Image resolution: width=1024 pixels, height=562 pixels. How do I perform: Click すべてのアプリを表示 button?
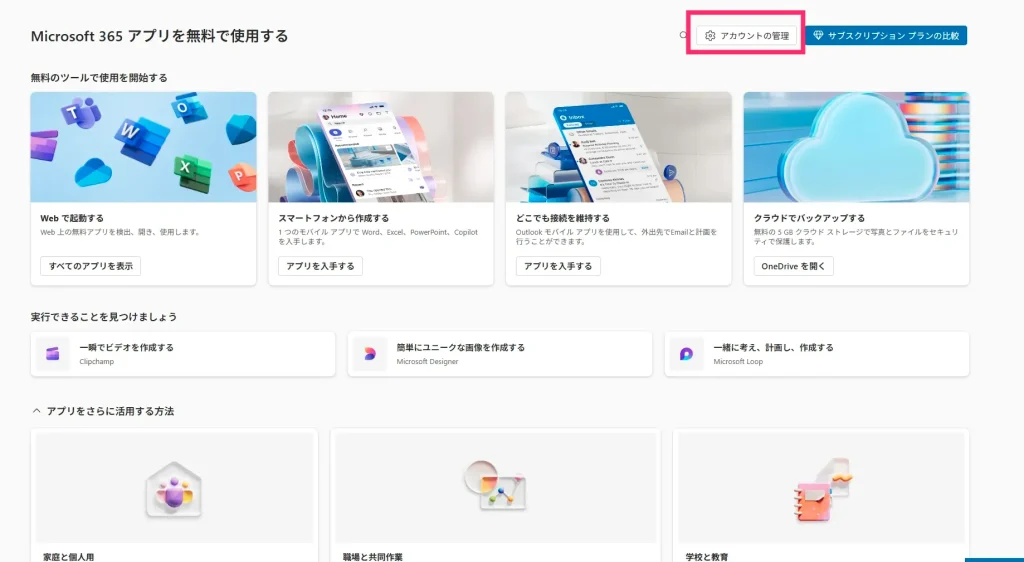click(91, 266)
